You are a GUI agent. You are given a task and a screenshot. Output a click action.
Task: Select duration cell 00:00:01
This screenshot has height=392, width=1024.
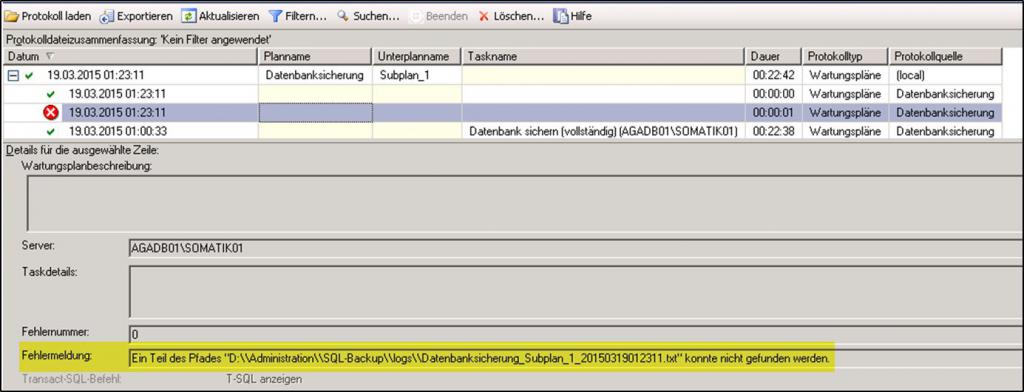tap(774, 113)
